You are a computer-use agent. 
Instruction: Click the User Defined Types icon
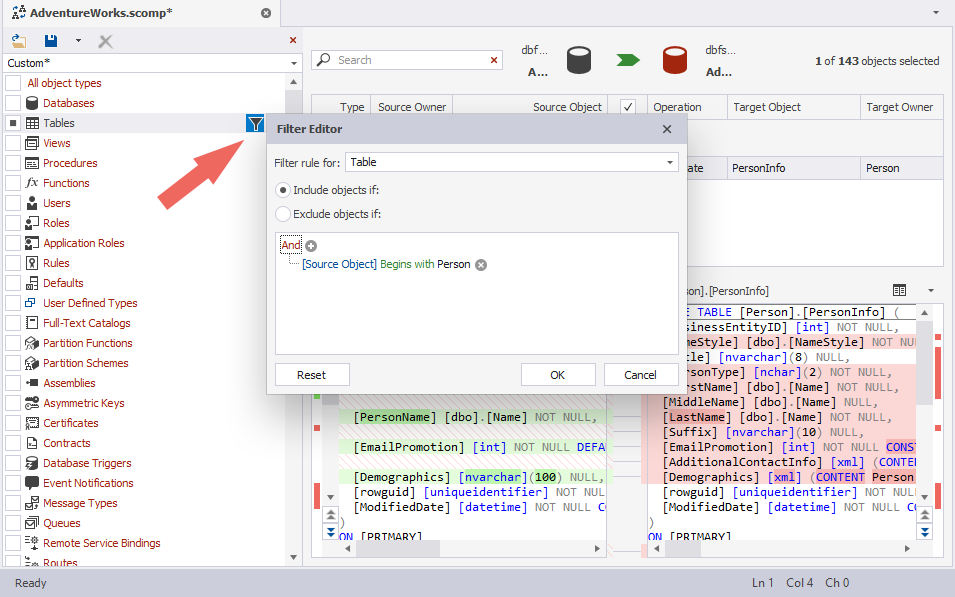(x=30, y=303)
